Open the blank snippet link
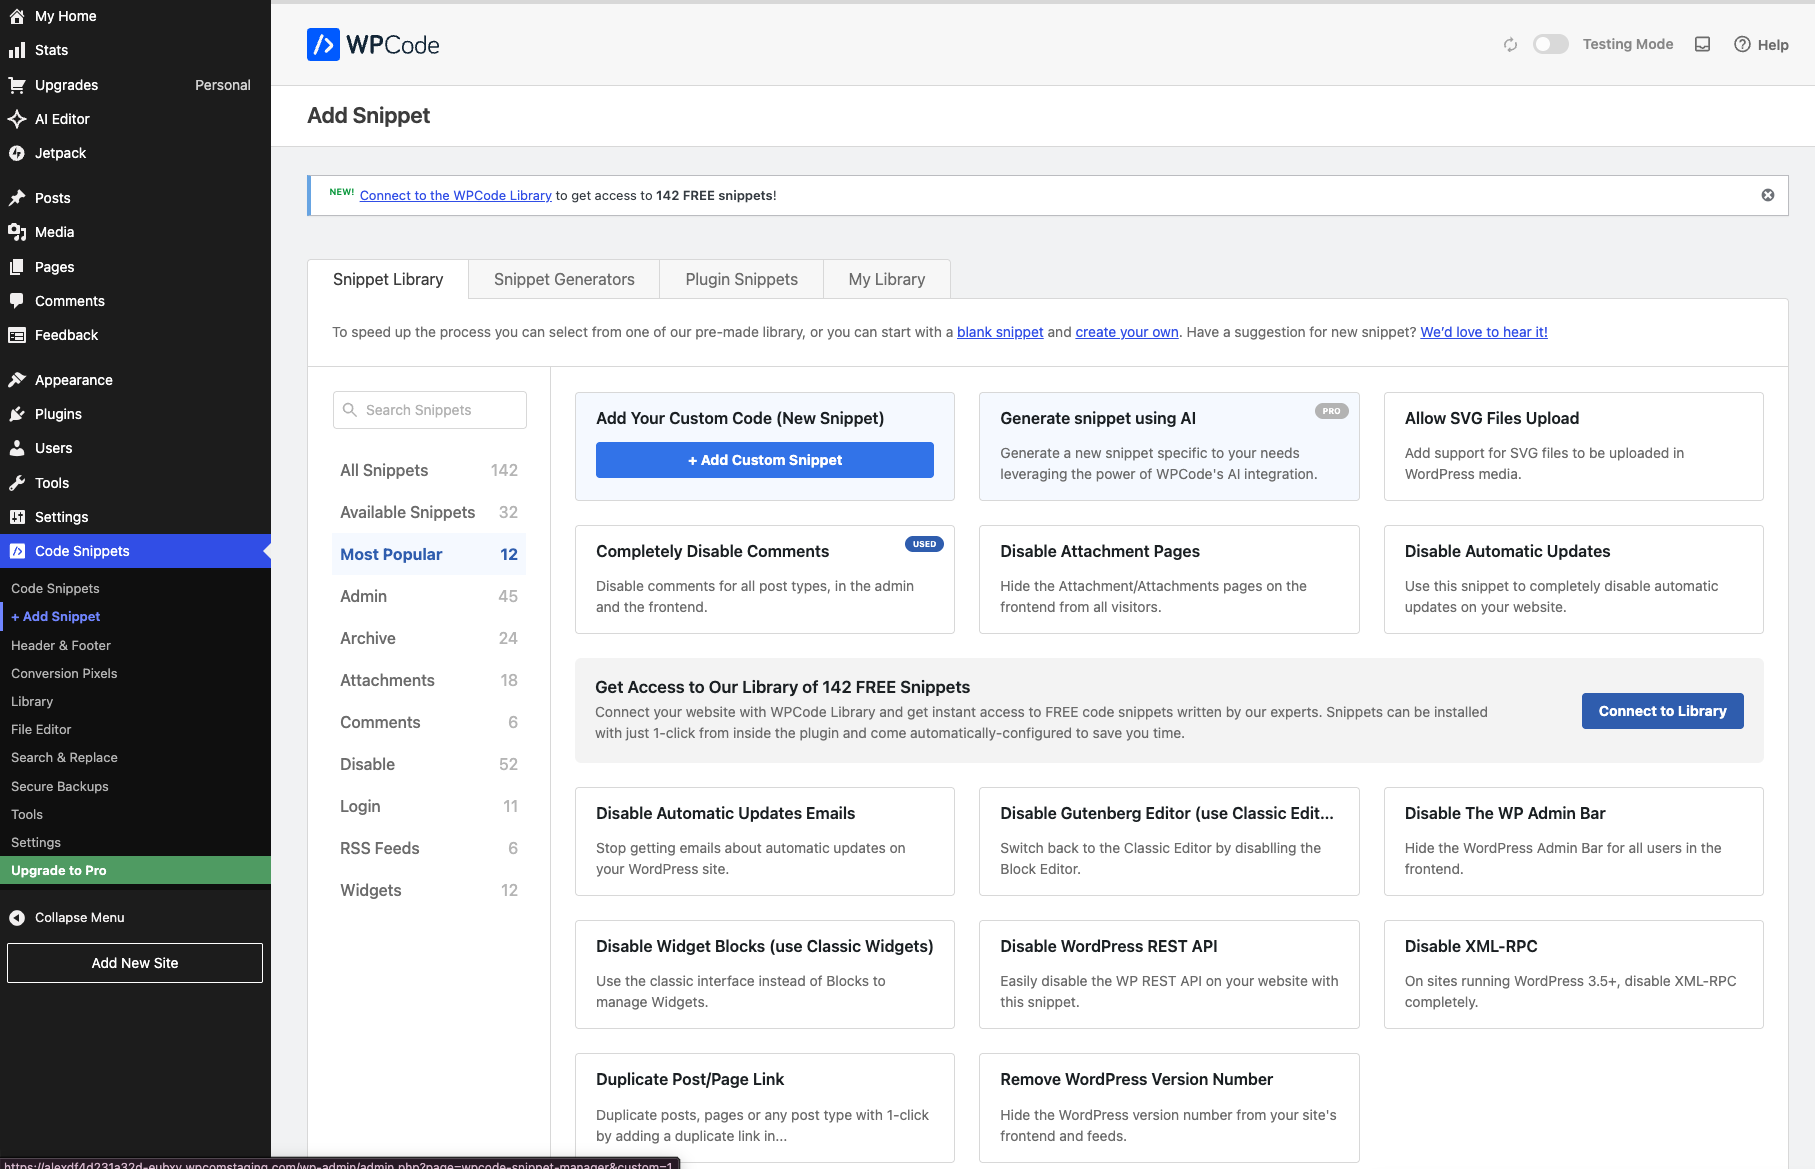This screenshot has width=1815, height=1169. pos(1000,332)
